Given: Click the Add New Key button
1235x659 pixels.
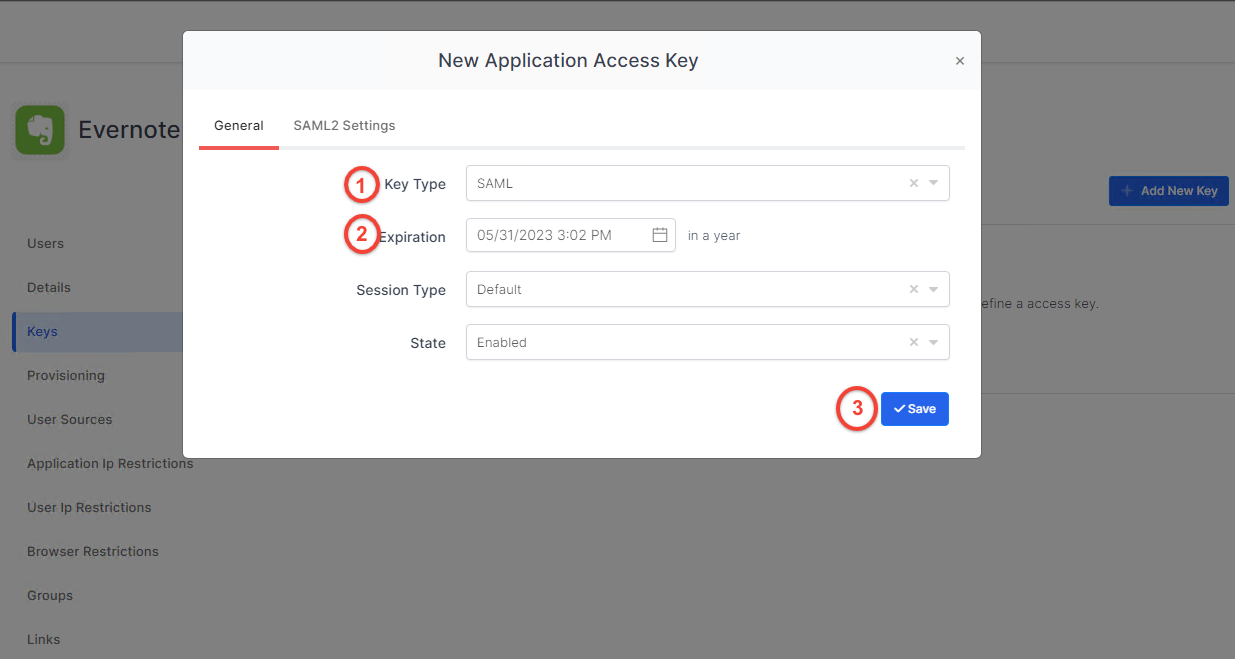Looking at the screenshot, I should (x=1168, y=191).
